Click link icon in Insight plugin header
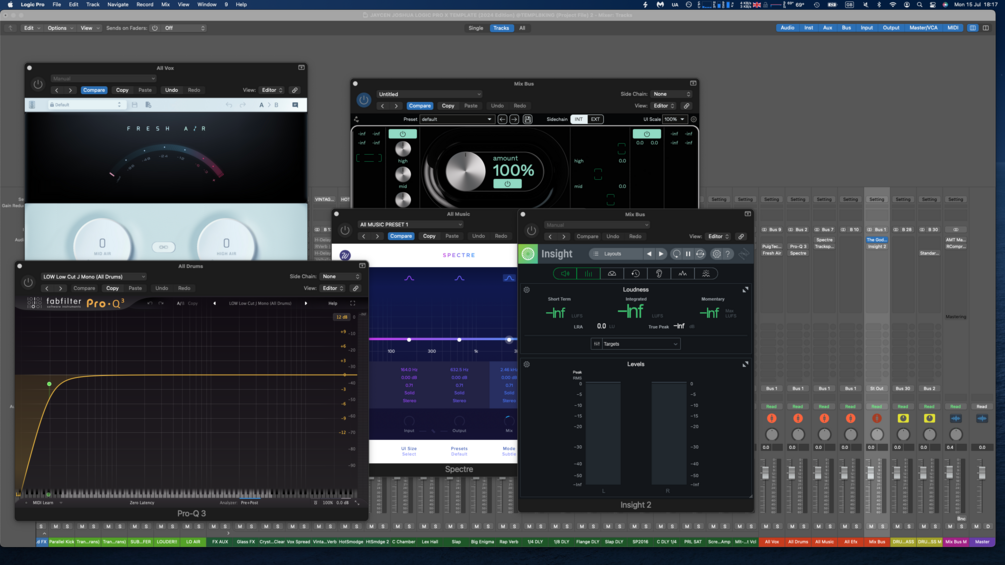 click(x=741, y=236)
